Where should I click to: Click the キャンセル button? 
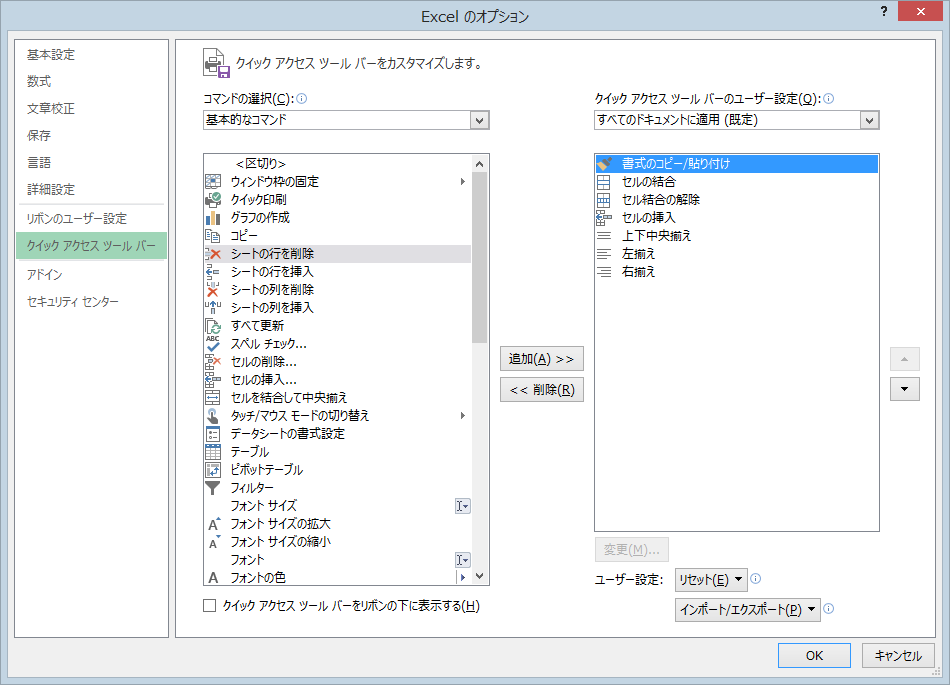[x=898, y=655]
